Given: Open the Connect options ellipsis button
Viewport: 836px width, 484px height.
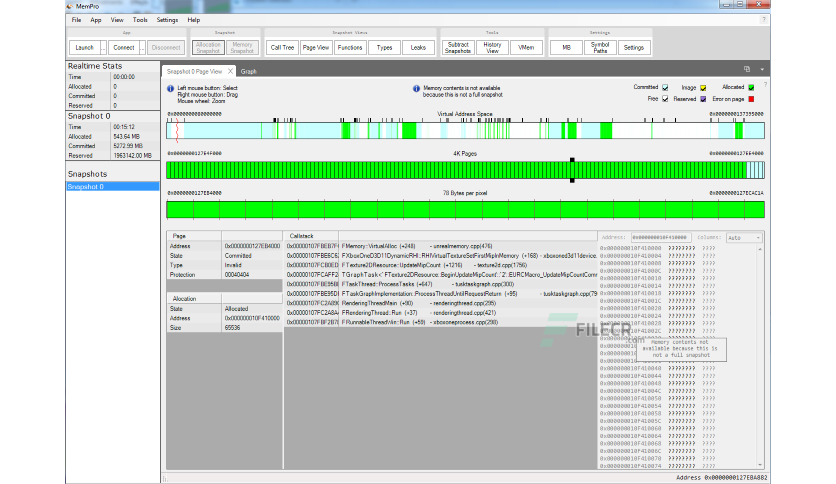Looking at the screenshot, I should pyautogui.click(x=142, y=47).
